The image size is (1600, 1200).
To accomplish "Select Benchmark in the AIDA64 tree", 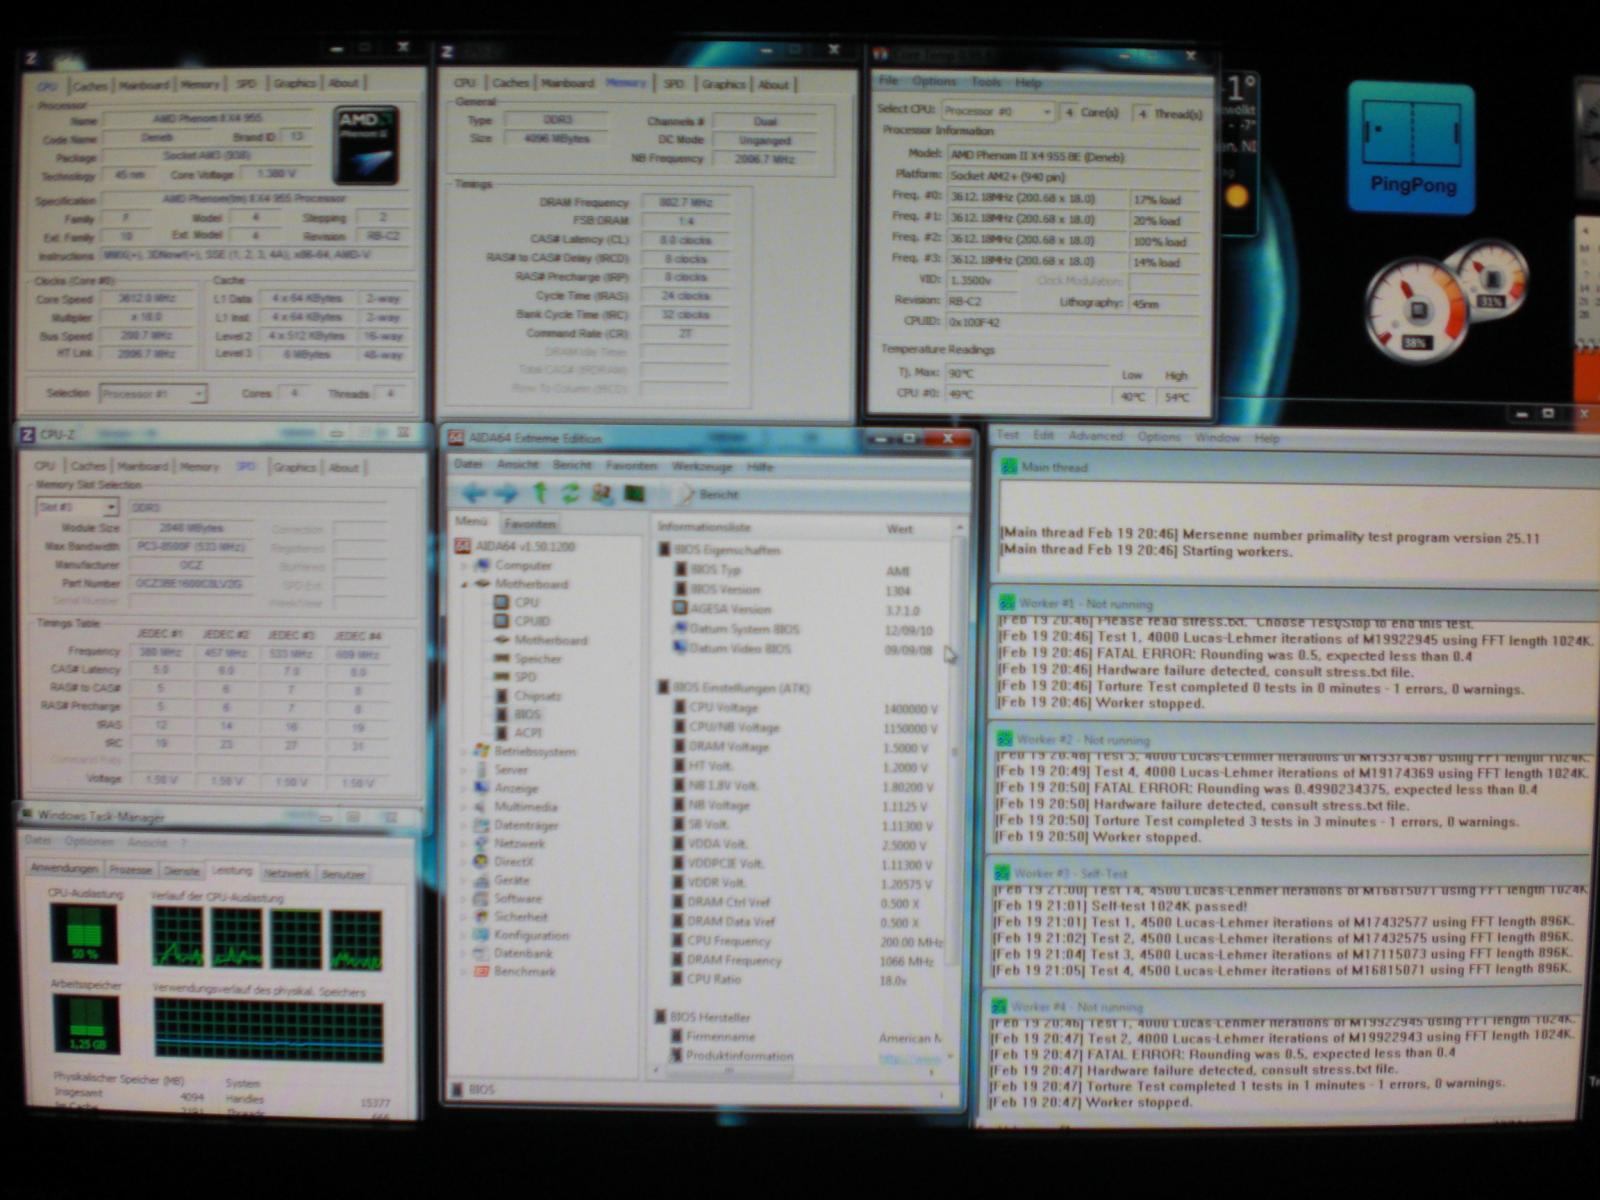I will (x=524, y=971).
